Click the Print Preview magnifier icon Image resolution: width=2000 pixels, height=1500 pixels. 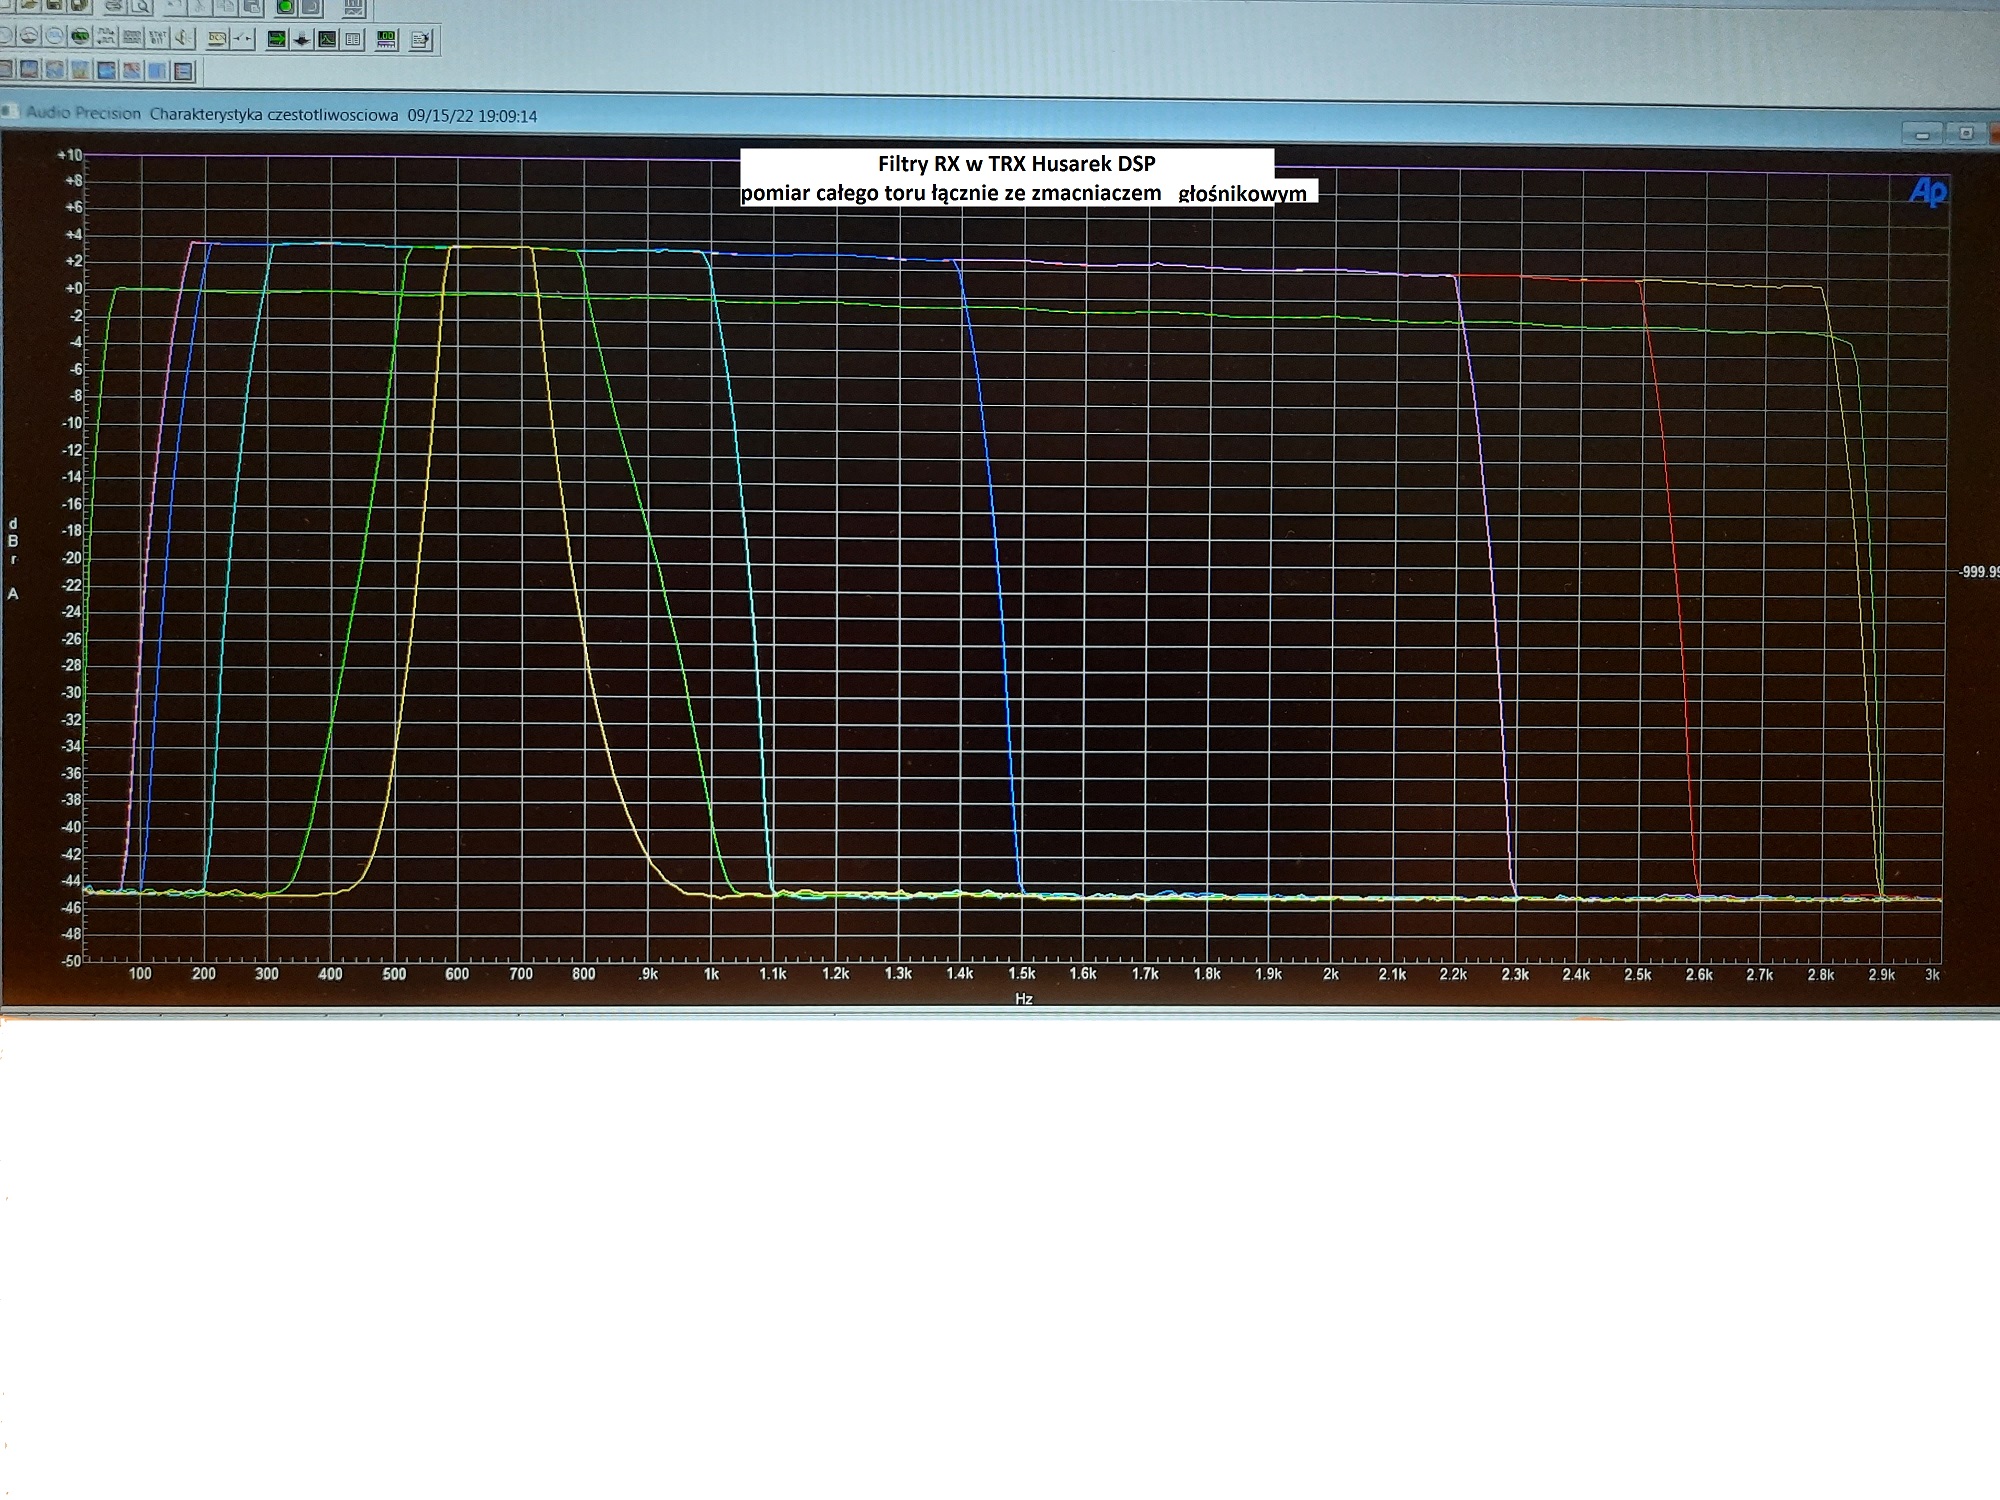click(141, 7)
